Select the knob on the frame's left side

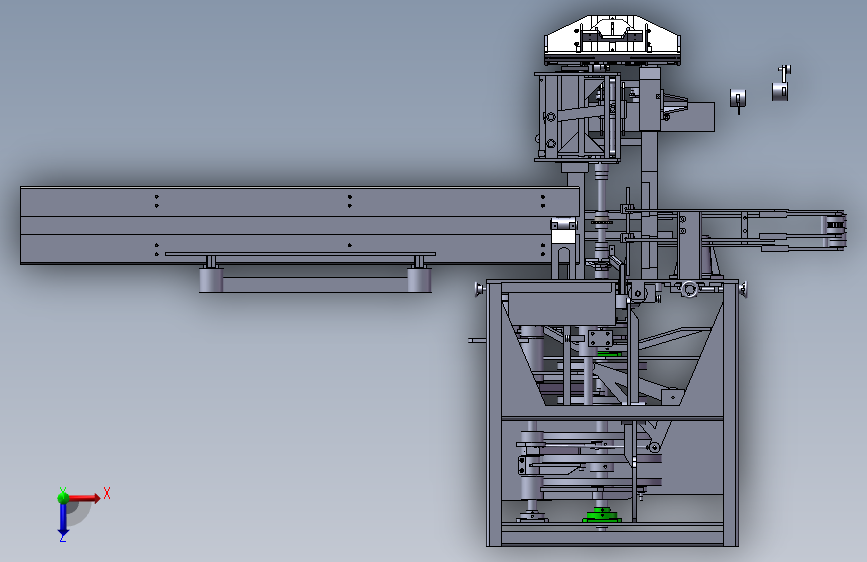point(479,289)
